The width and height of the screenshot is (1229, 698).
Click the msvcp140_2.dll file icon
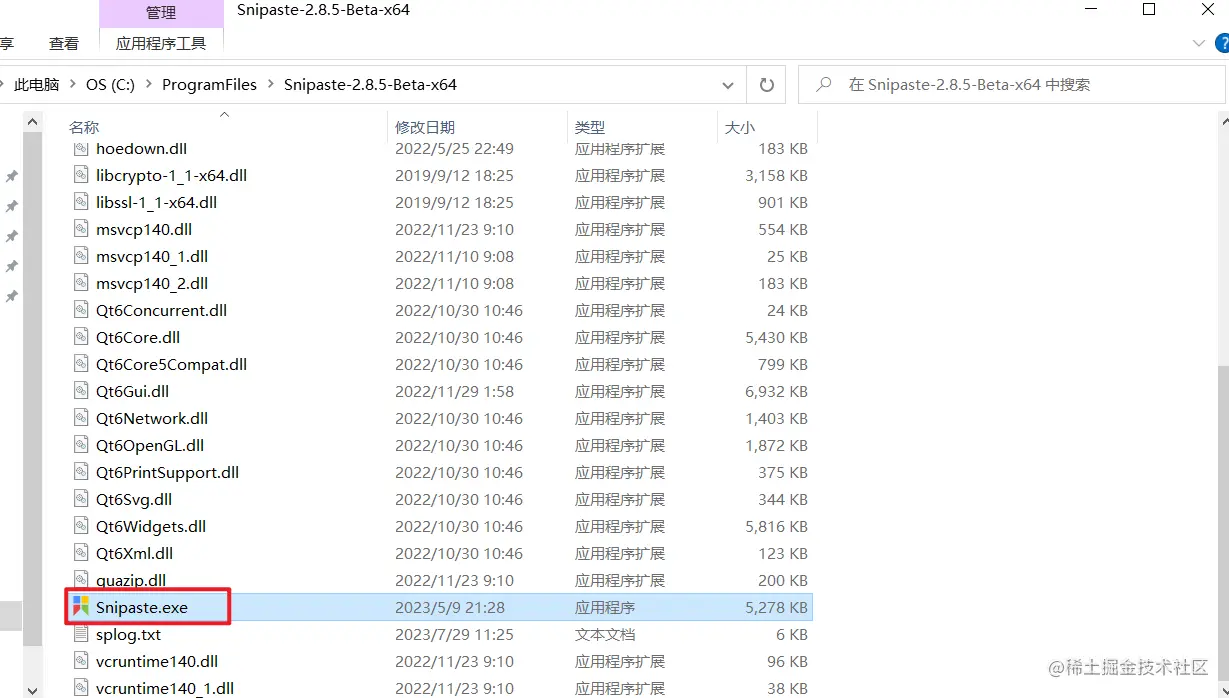[x=81, y=283]
